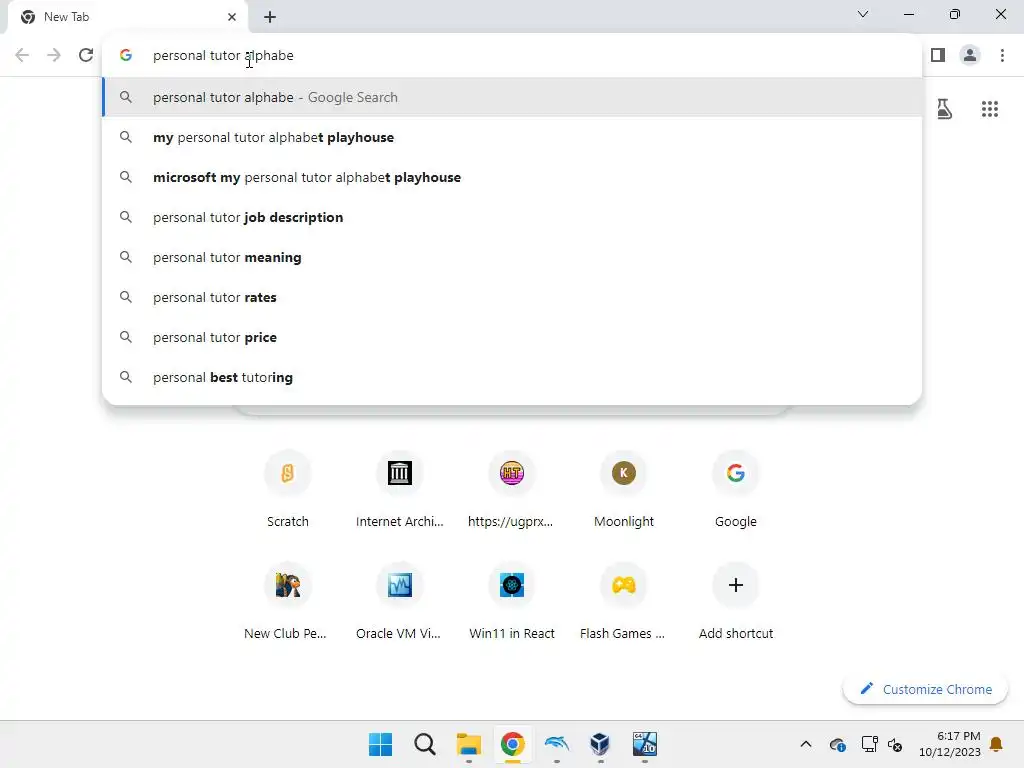Choose 'personal best tutoring' suggestion
The height and width of the screenshot is (768, 1024).
click(512, 377)
